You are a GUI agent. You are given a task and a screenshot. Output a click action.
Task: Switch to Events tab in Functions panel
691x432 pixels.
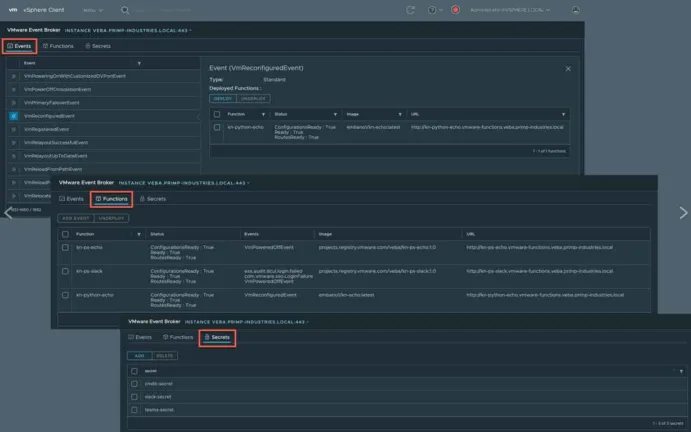pos(71,199)
